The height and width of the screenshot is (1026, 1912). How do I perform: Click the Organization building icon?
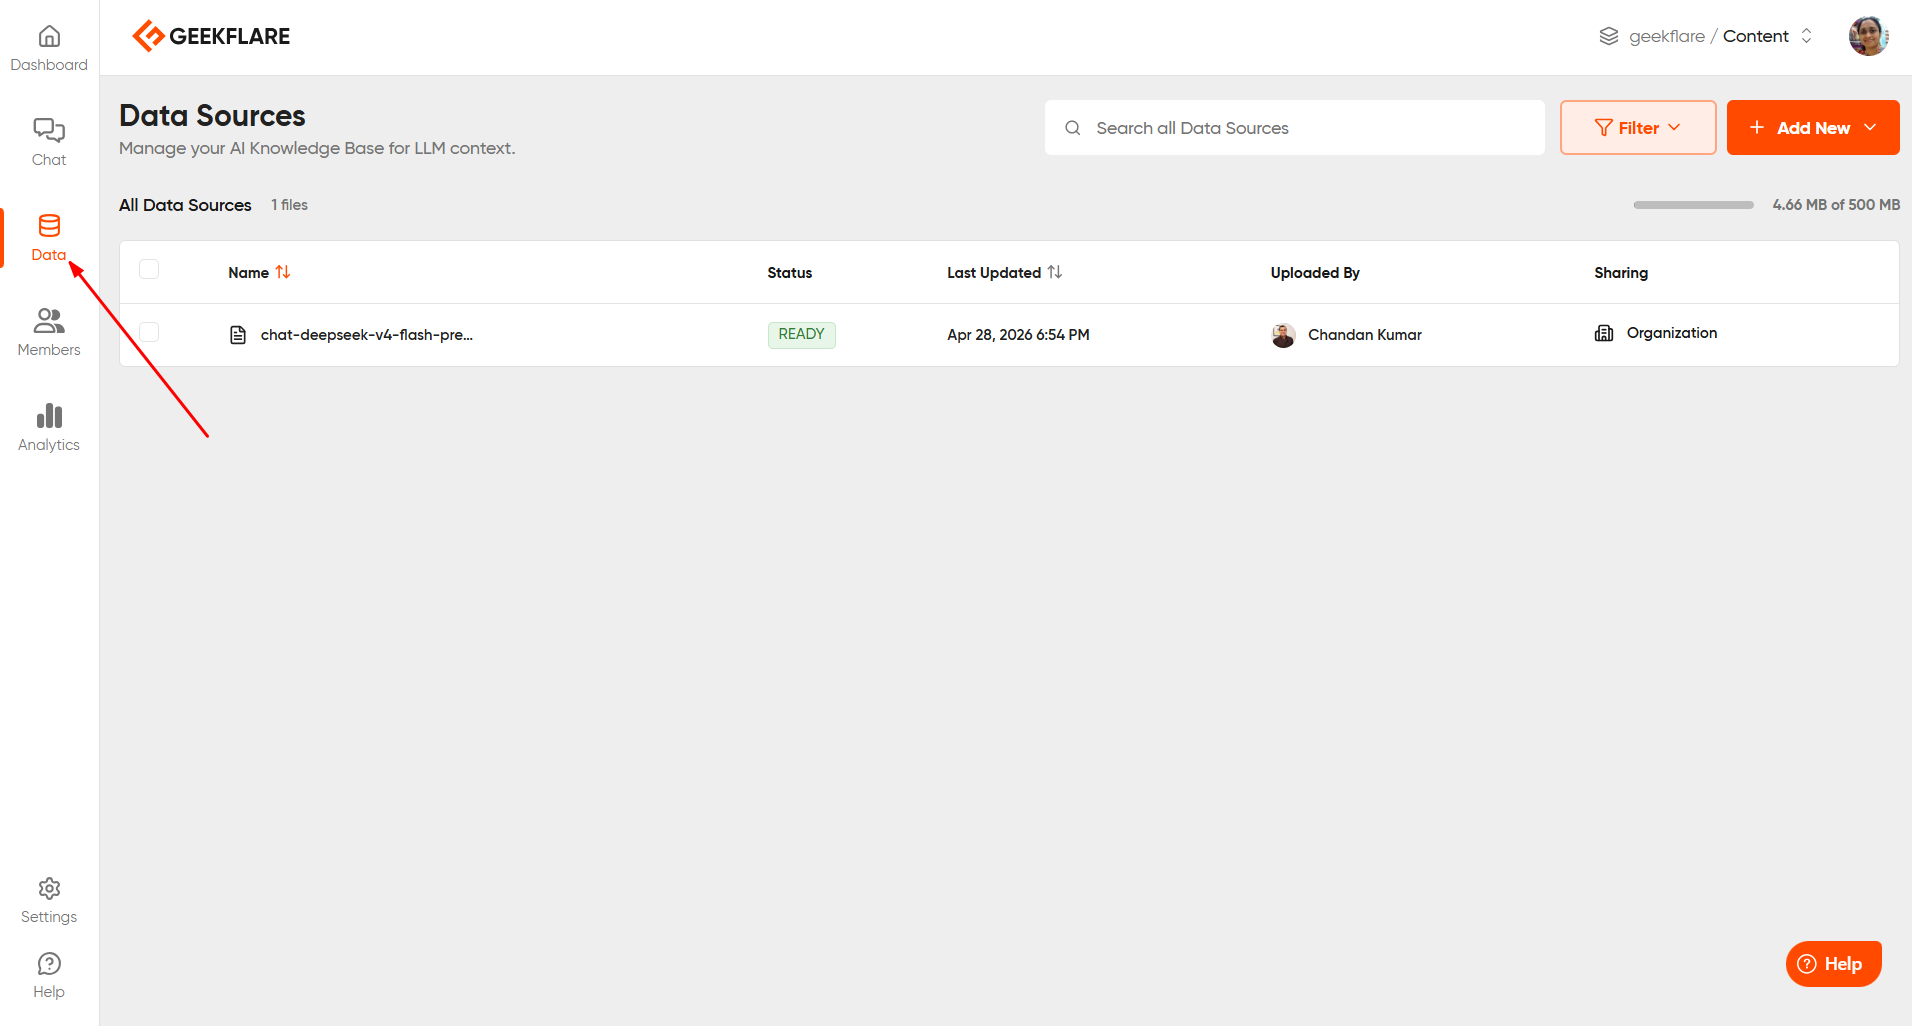coord(1604,333)
